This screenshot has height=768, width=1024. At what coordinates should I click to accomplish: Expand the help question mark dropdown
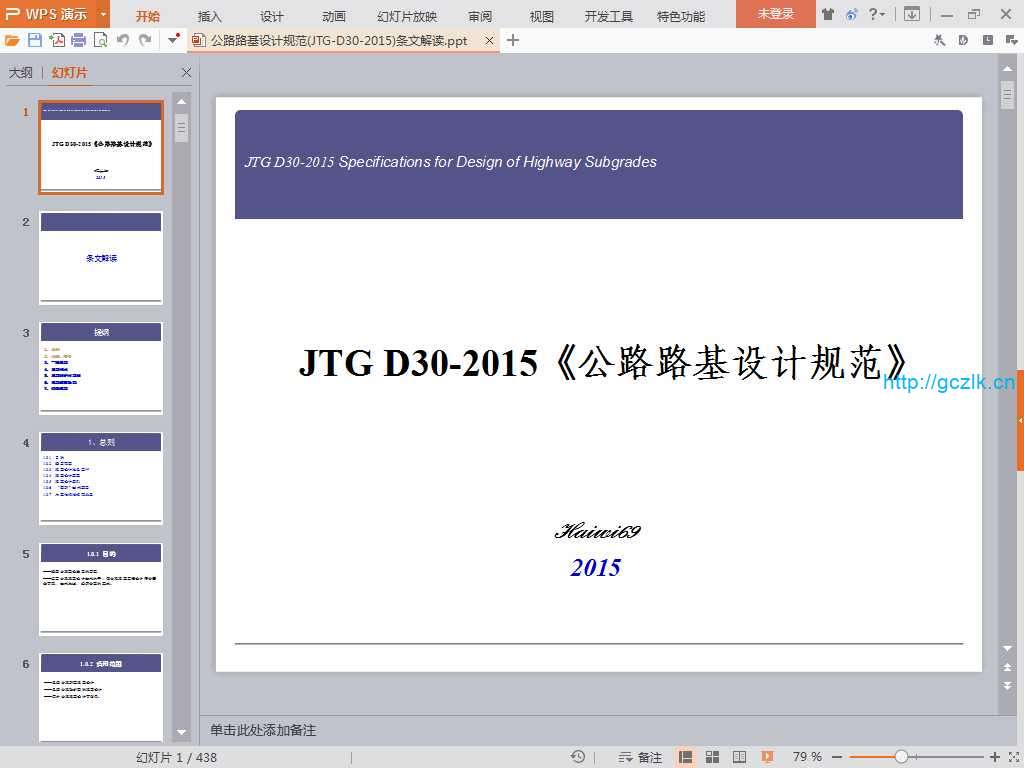pos(877,14)
